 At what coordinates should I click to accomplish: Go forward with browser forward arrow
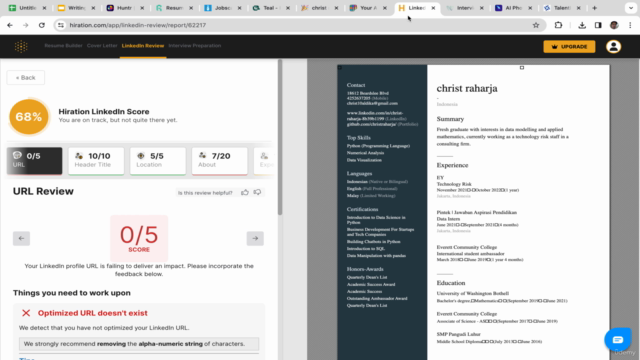pos(26,25)
